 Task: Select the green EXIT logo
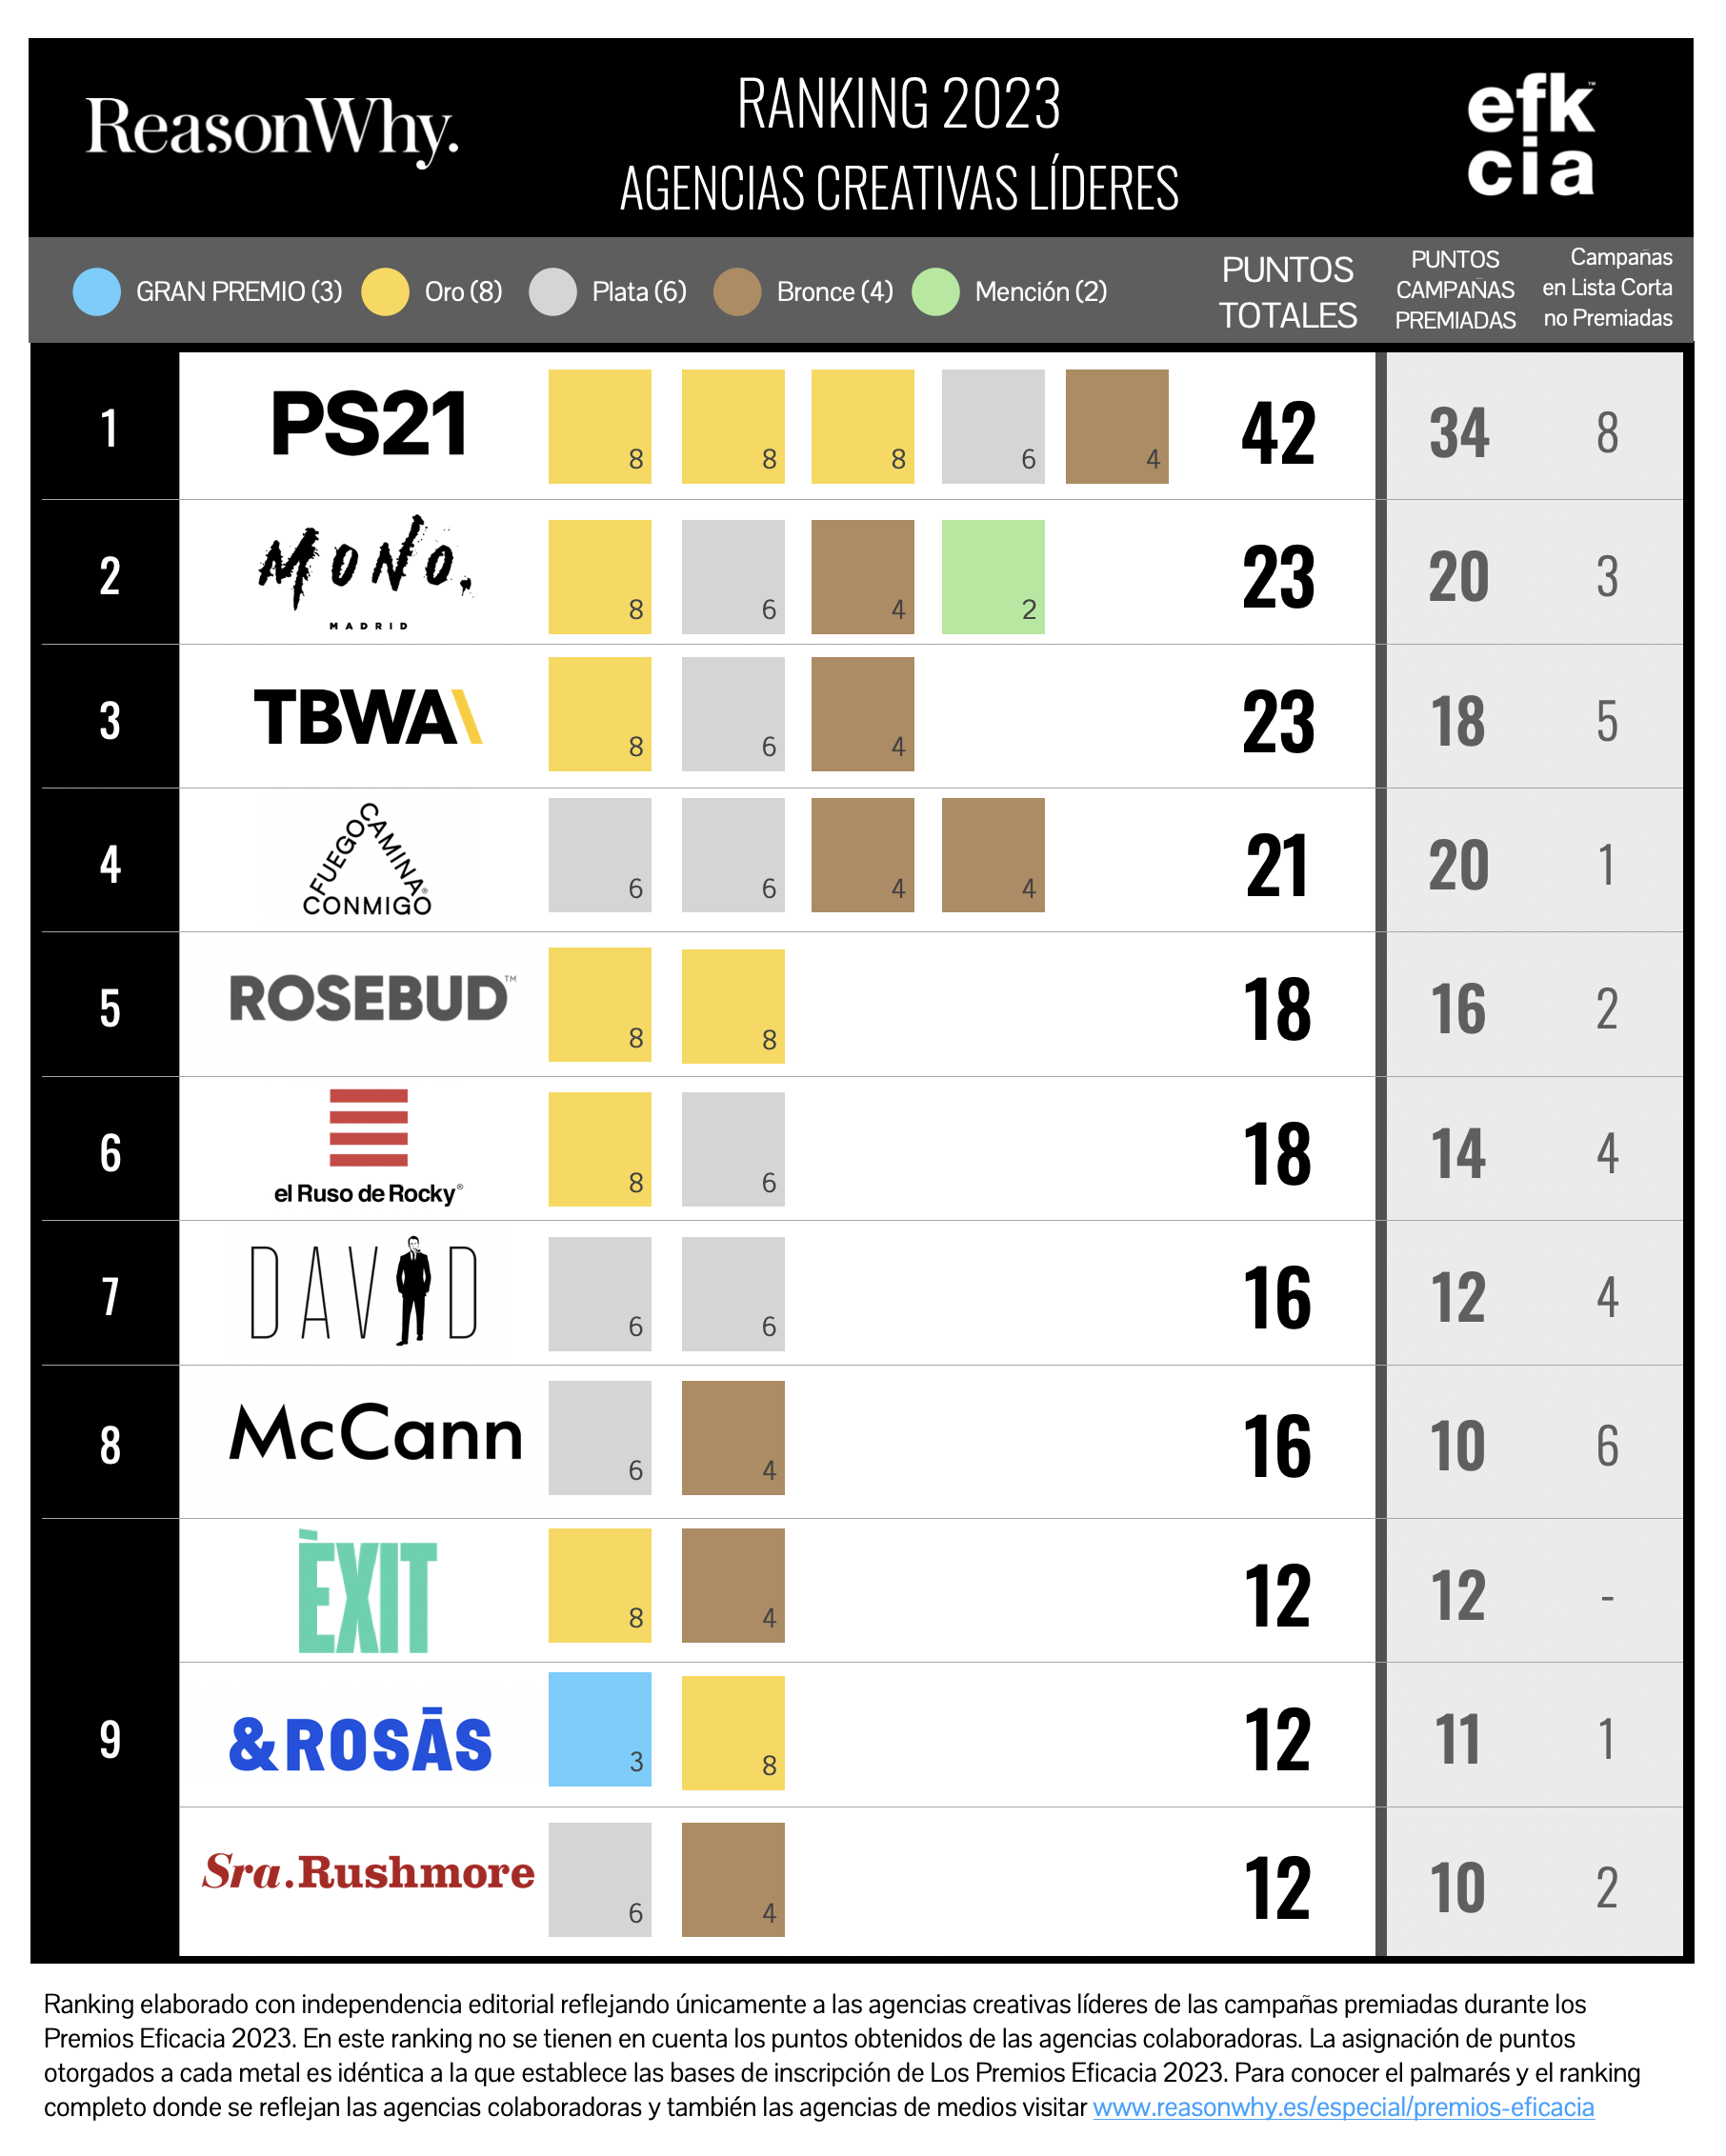point(367,1593)
